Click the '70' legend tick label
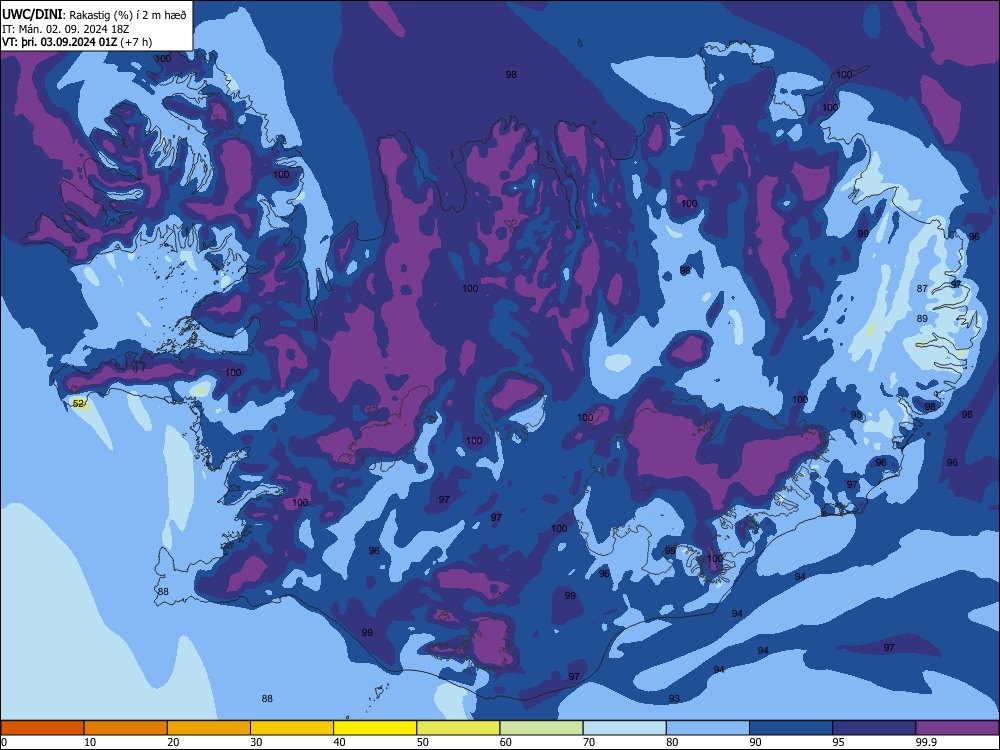 589,742
